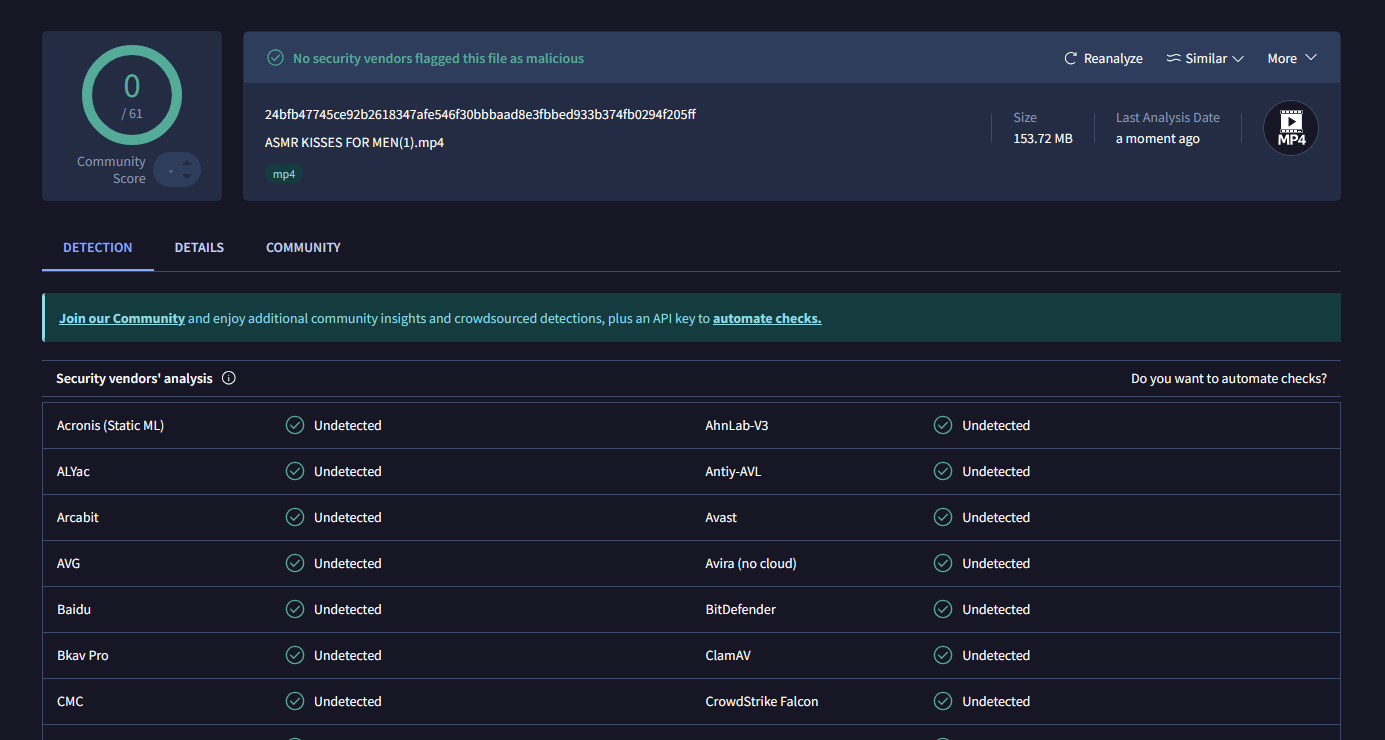Switch to the DETECTION tab
The width and height of the screenshot is (1385, 740).
point(98,248)
